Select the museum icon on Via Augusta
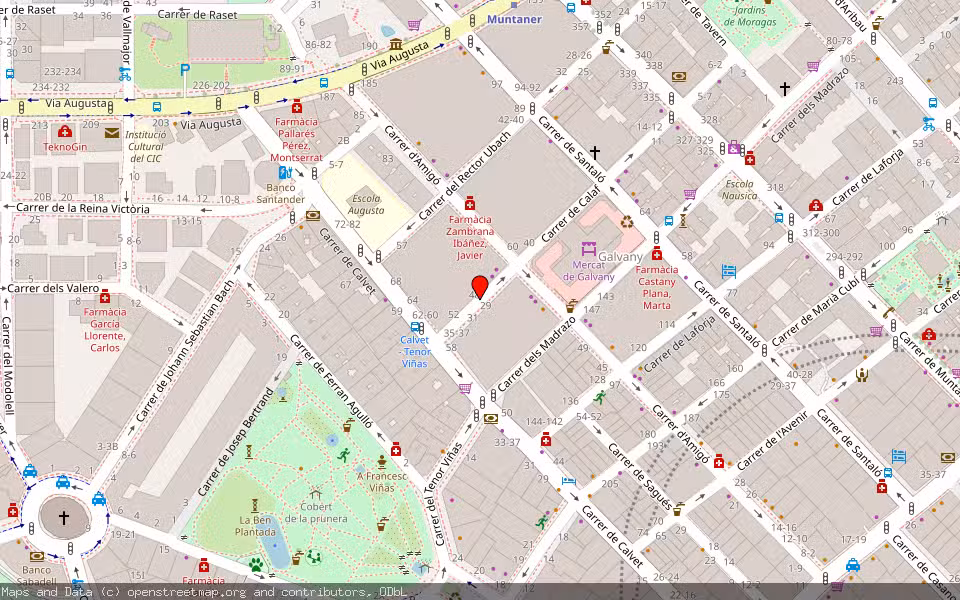 pyautogui.click(x=395, y=45)
